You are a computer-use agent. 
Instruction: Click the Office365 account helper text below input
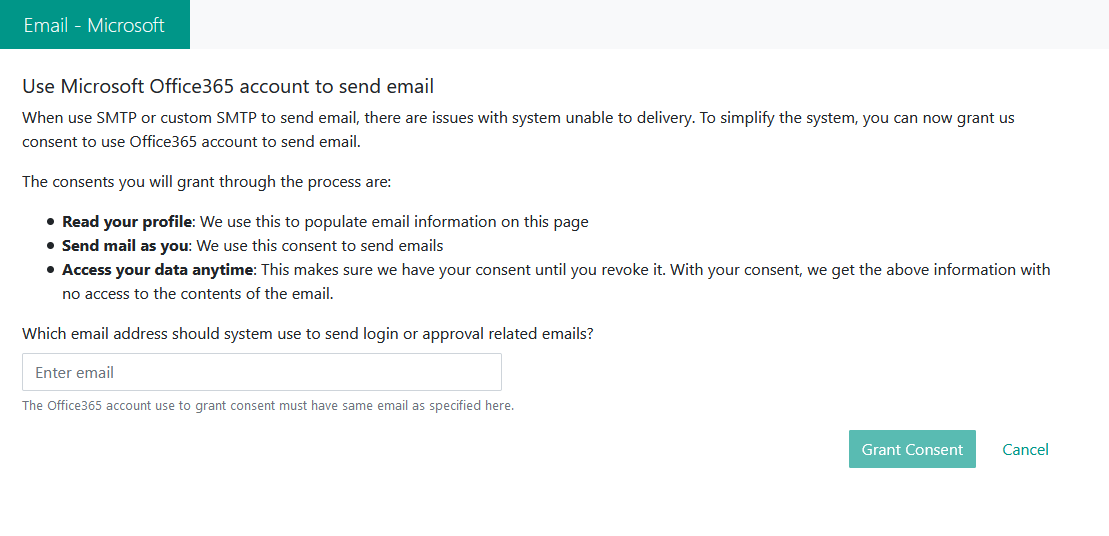268,406
